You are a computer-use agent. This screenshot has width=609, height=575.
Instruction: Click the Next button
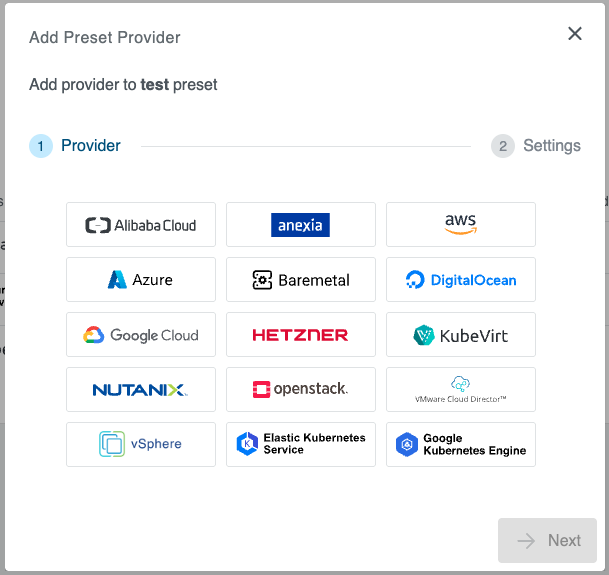(x=547, y=541)
